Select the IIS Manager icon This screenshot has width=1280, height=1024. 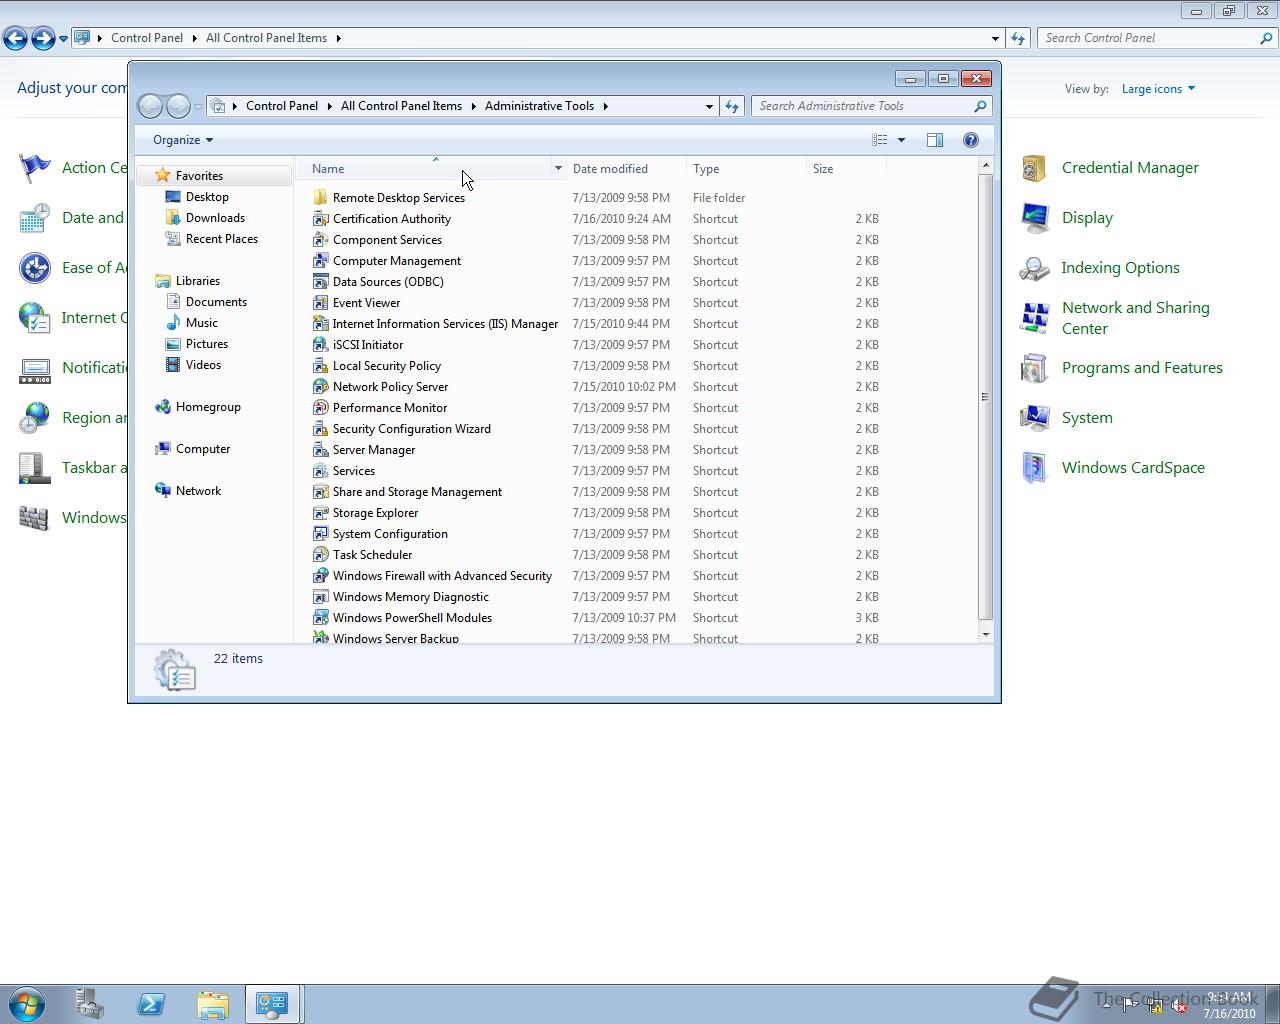click(x=320, y=324)
